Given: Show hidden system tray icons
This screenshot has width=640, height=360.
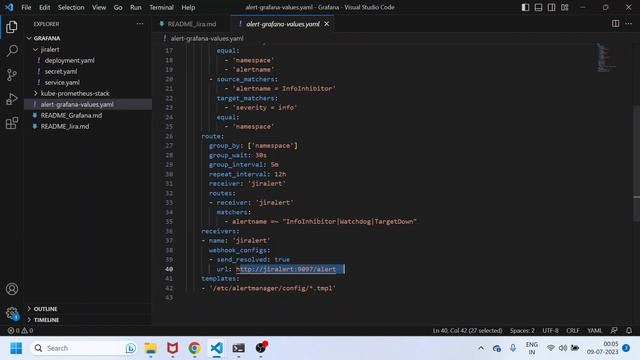Looking at the screenshot, I should (481, 348).
